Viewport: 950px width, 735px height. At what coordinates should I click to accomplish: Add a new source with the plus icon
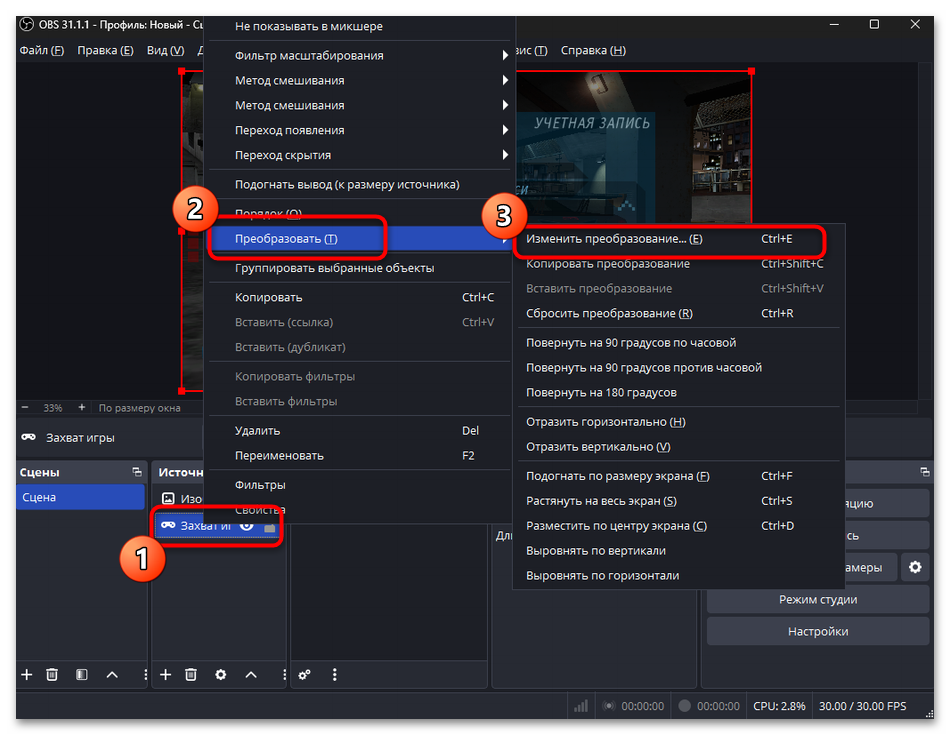[x=165, y=674]
